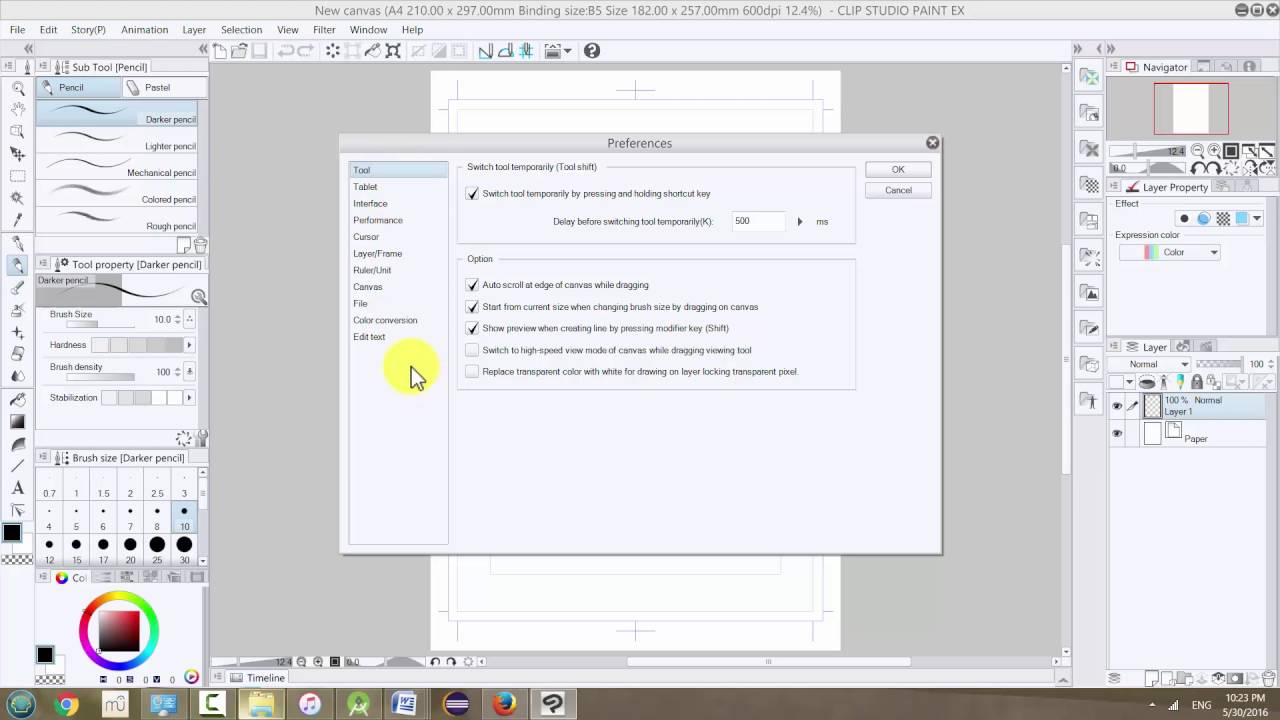Uncheck Show preview when creating line by modifier key
Image resolution: width=1280 pixels, height=720 pixels.
click(471, 328)
